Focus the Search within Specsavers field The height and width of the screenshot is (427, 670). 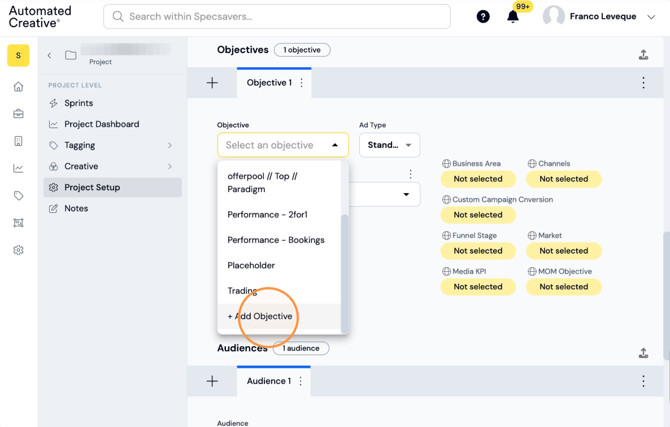(277, 17)
